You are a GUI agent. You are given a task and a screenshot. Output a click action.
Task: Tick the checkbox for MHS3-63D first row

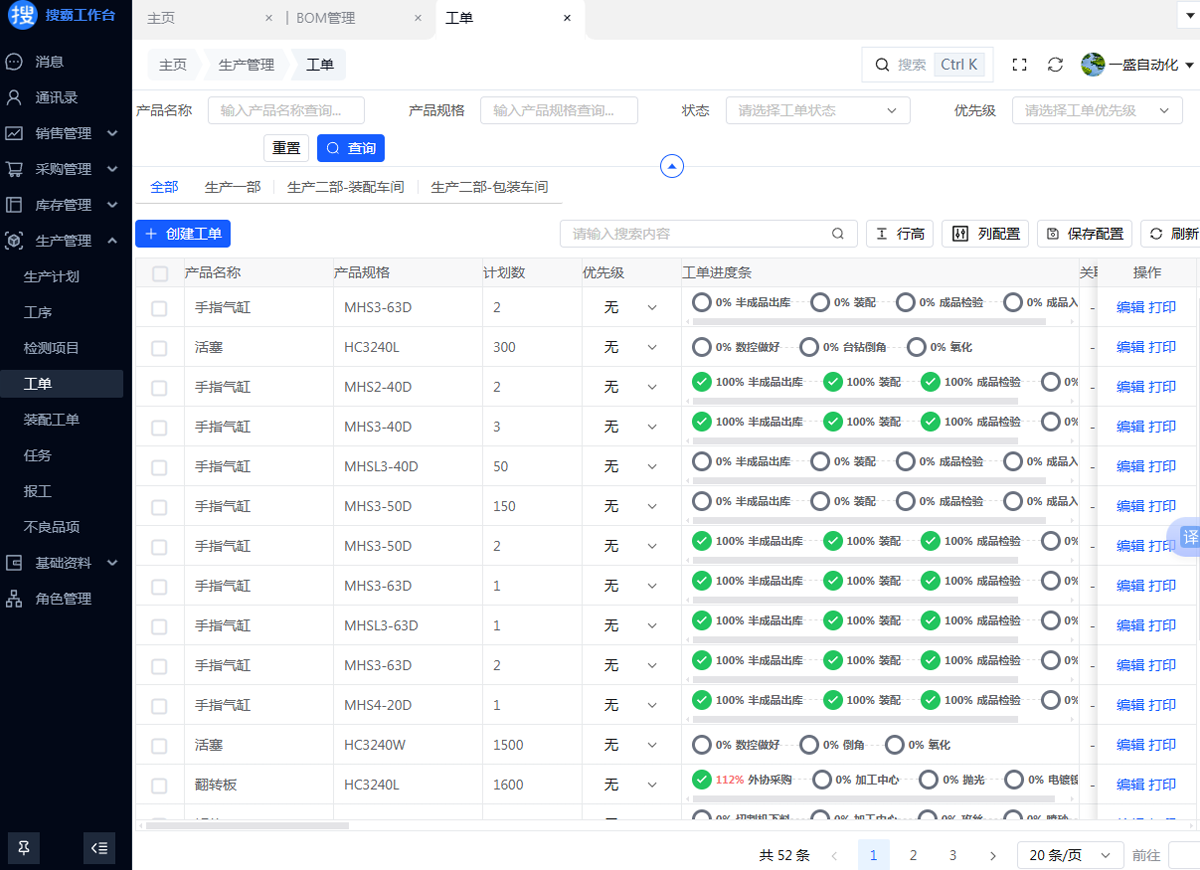point(159,308)
